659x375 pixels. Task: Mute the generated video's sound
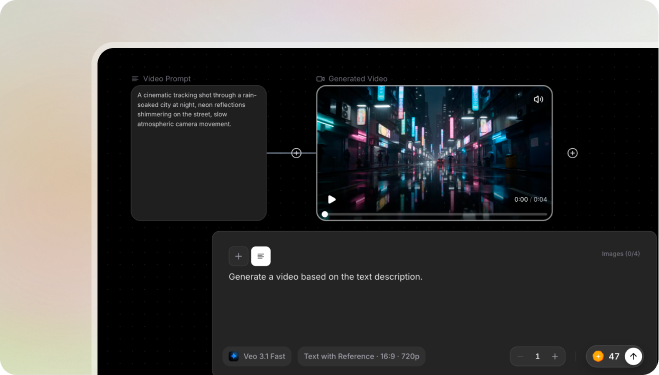coord(538,99)
